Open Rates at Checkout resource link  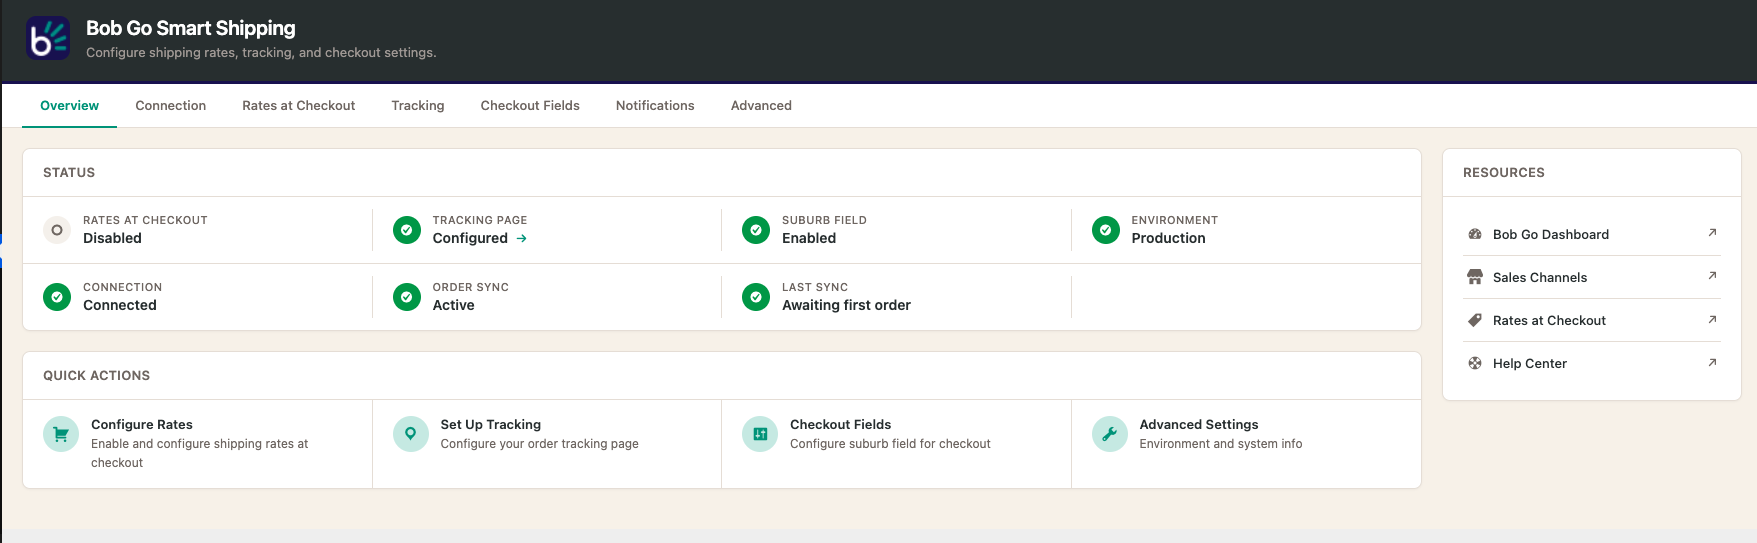pyautogui.click(x=1592, y=320)
